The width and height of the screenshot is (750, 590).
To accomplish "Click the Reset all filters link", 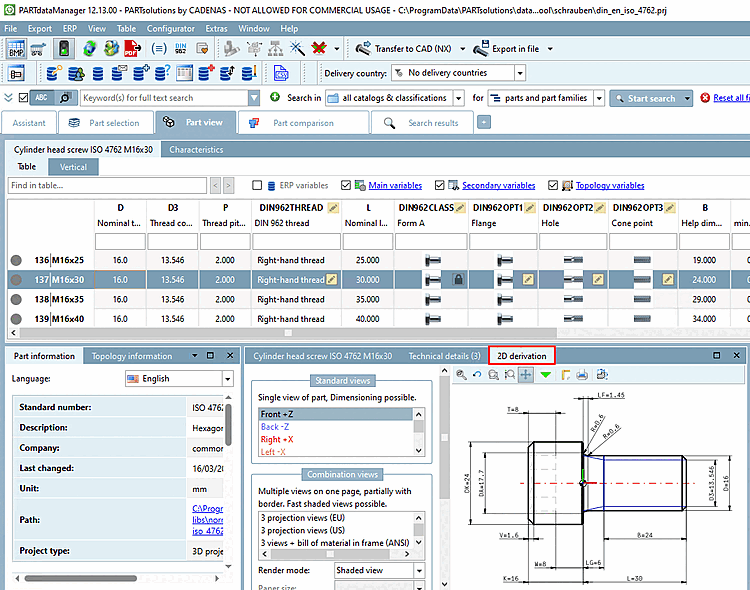I will (731, 98).
